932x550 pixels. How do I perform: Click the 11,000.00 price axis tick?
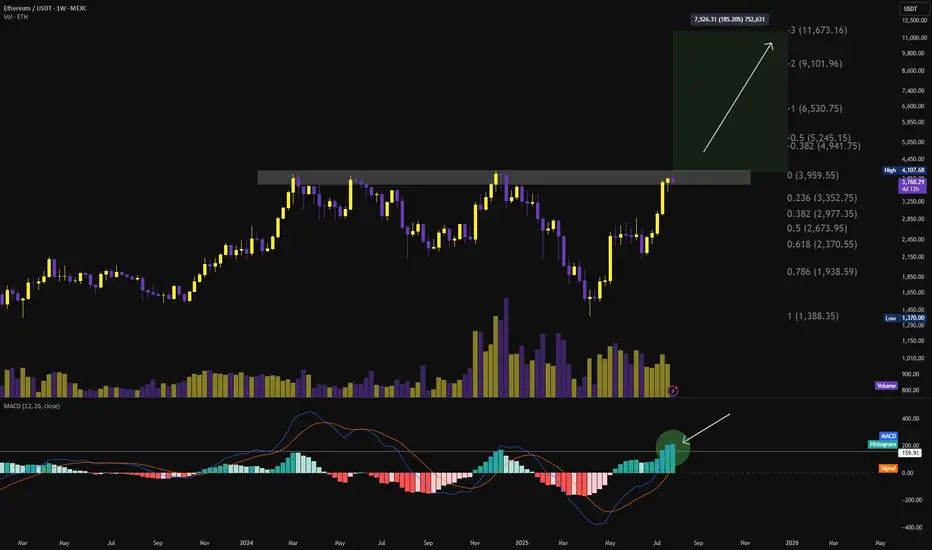[914, 37]
